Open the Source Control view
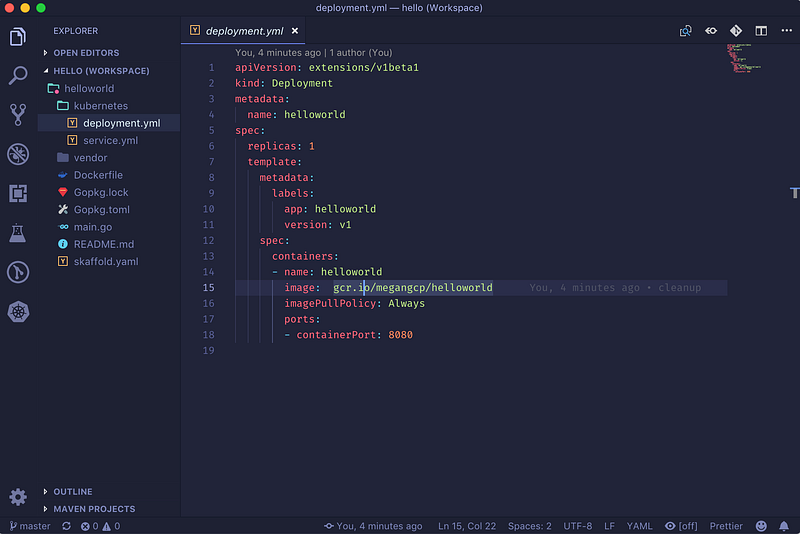This screenshot has width=800, height=534. [x=18, y=114]
